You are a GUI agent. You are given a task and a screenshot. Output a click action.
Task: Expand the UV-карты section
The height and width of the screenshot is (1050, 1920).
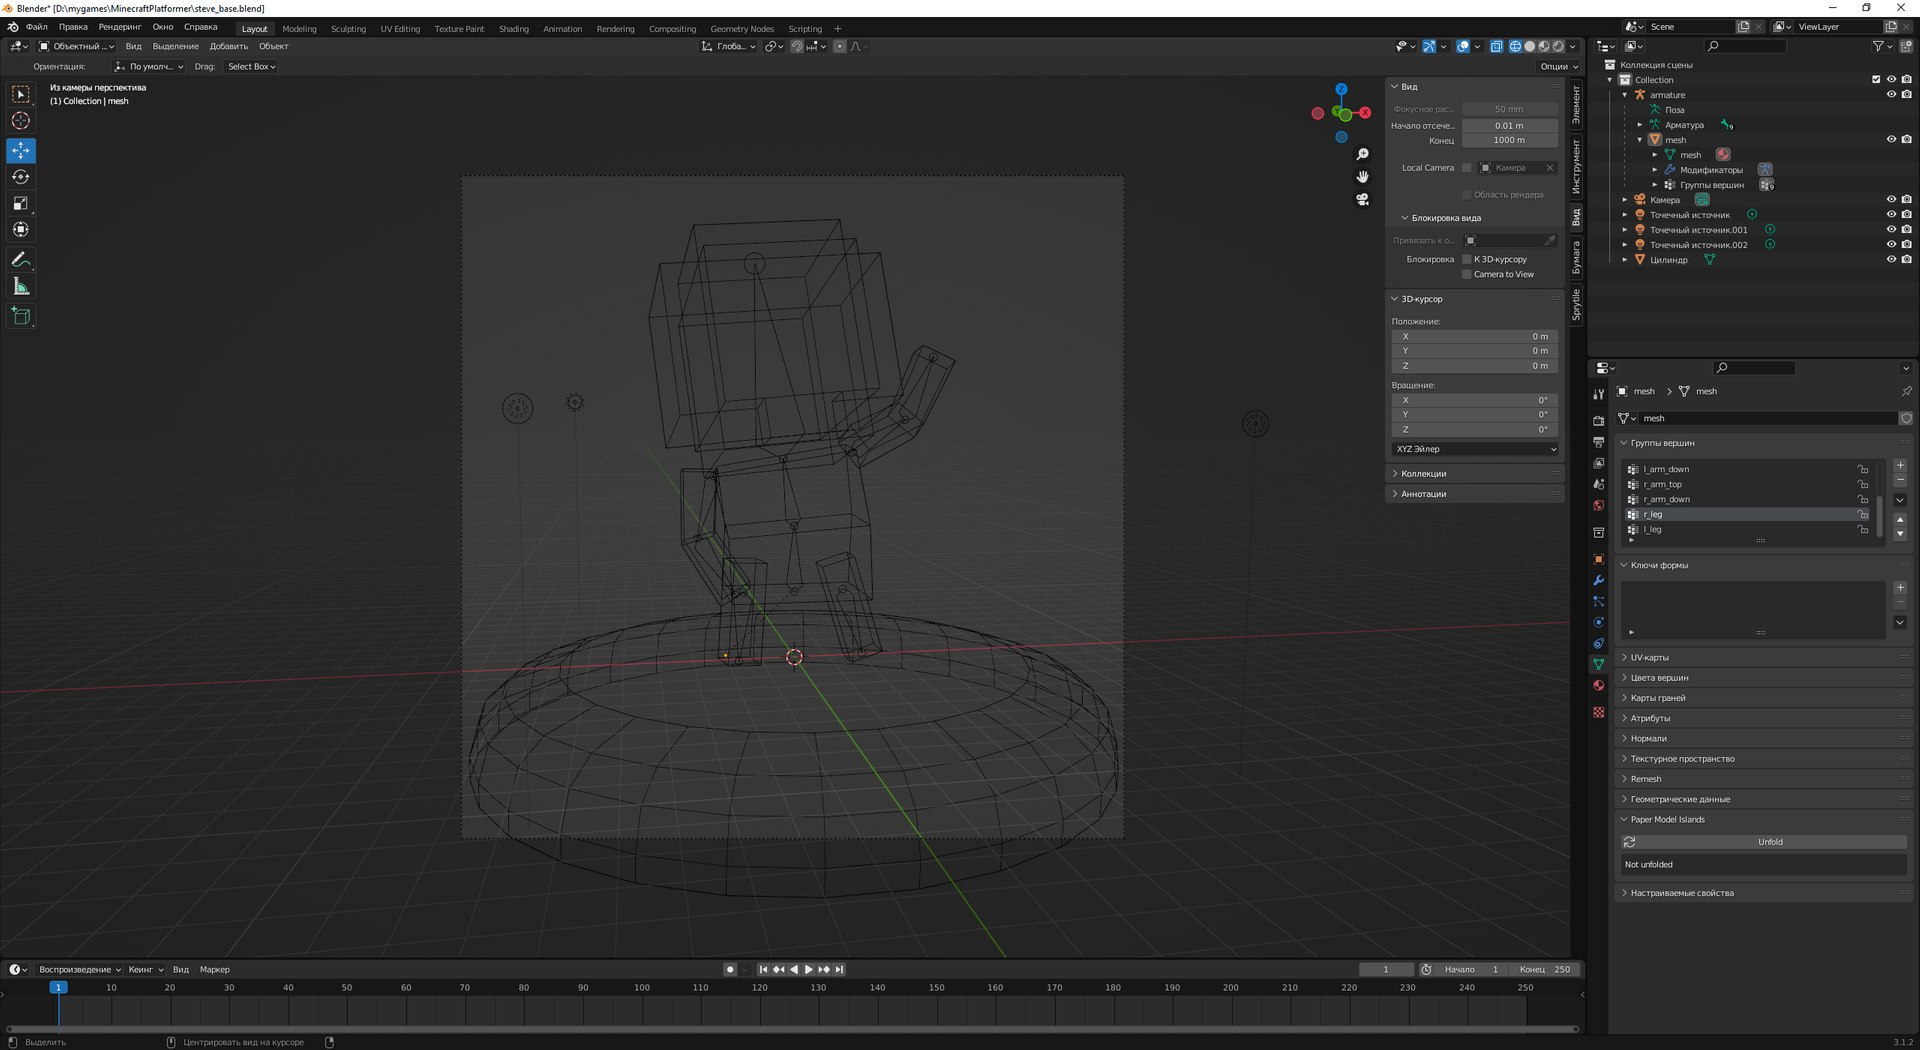(x=1649, y=658)
